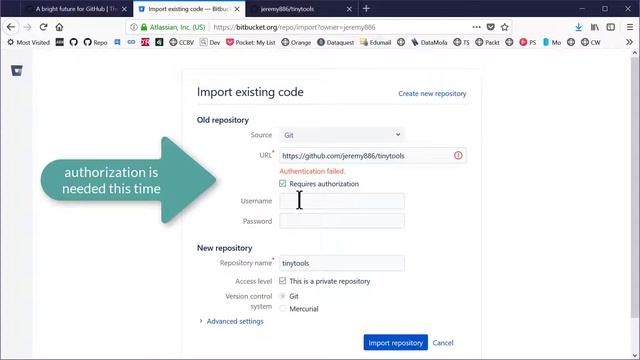Click the Import repository button
Viewport: 640px width, 360px height.
click(x=396, y=342)
